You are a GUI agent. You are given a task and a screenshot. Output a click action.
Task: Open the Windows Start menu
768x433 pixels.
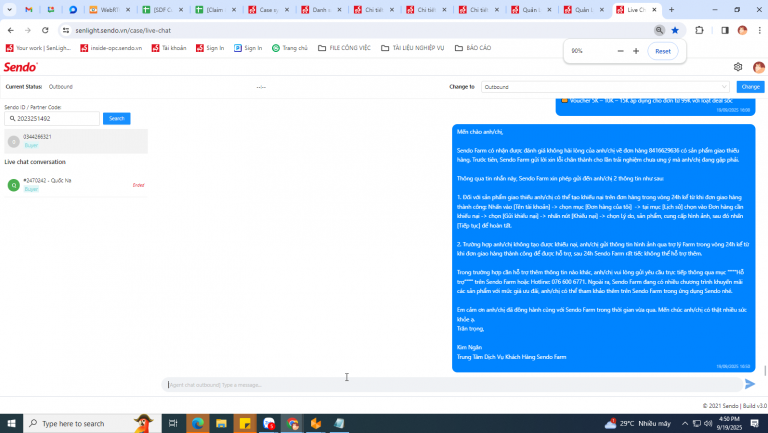pos(11,423)
